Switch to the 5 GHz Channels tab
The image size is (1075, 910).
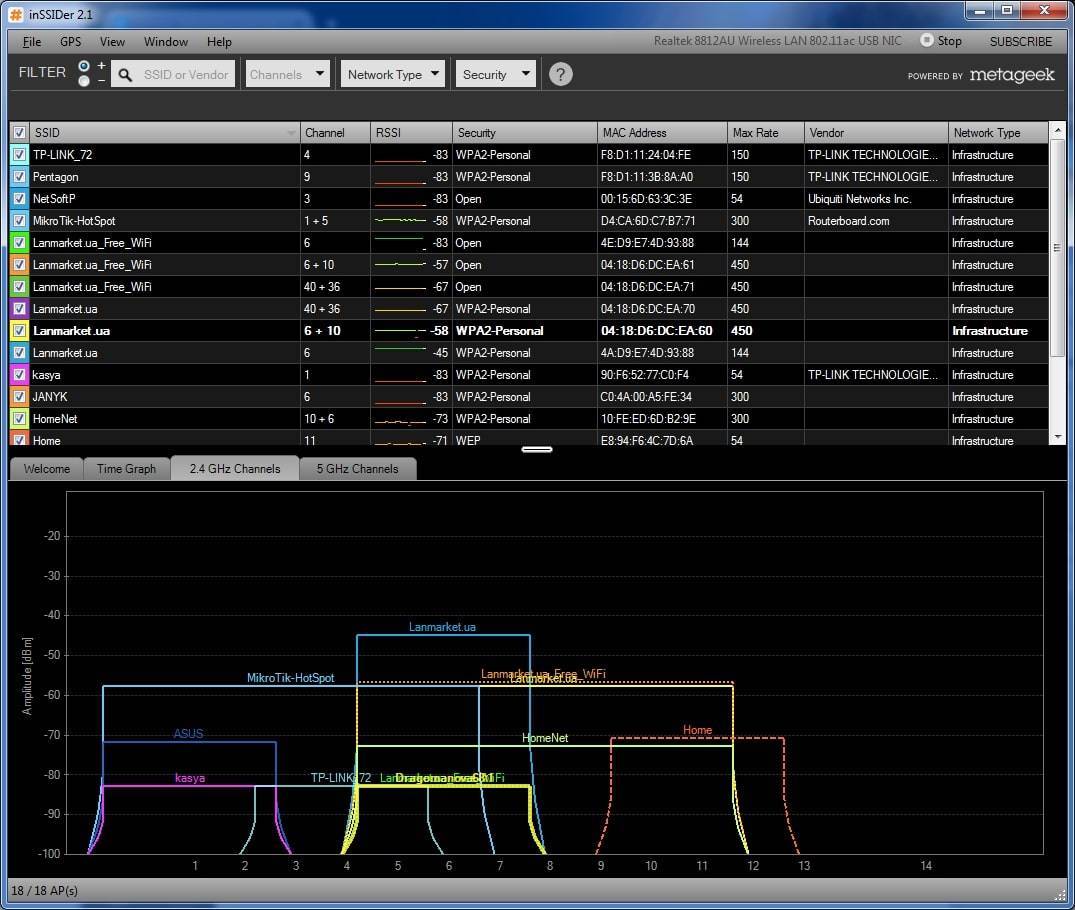click(357, 468)
